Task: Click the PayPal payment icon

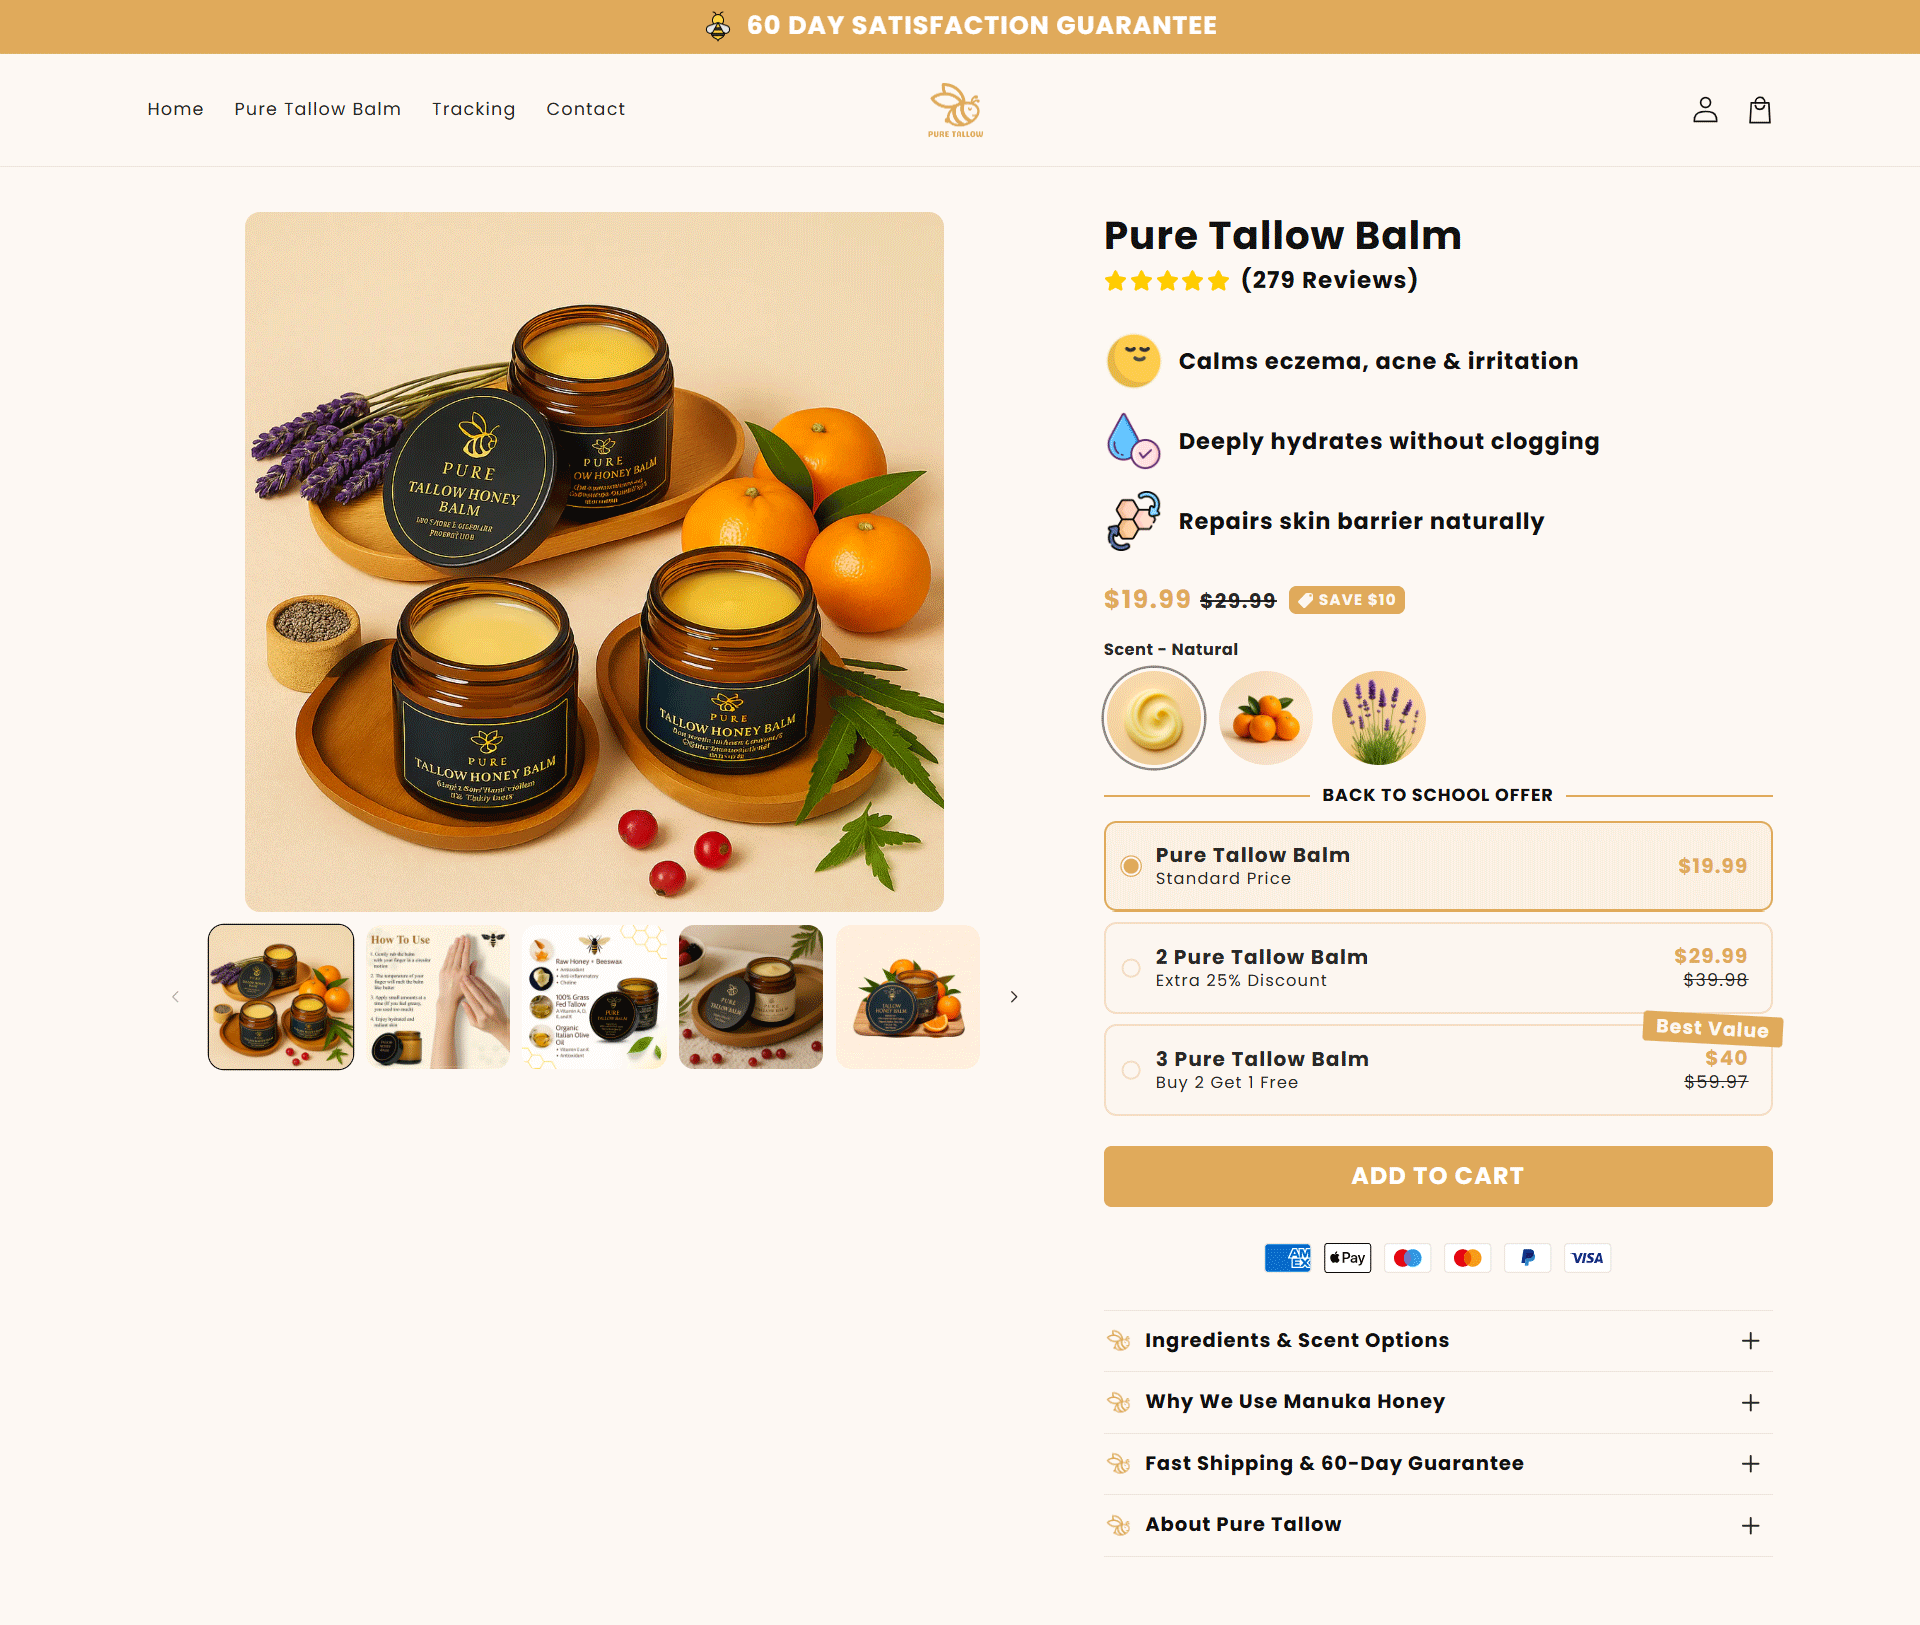Action: tap(1527, 1258)
